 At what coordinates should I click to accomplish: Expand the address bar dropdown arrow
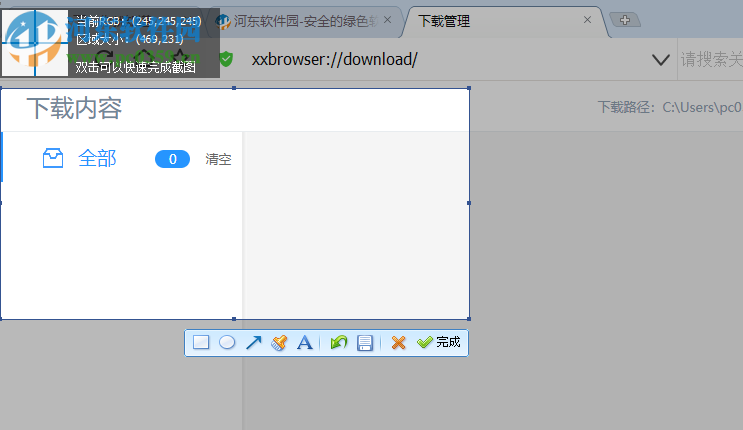click(661, 60)
